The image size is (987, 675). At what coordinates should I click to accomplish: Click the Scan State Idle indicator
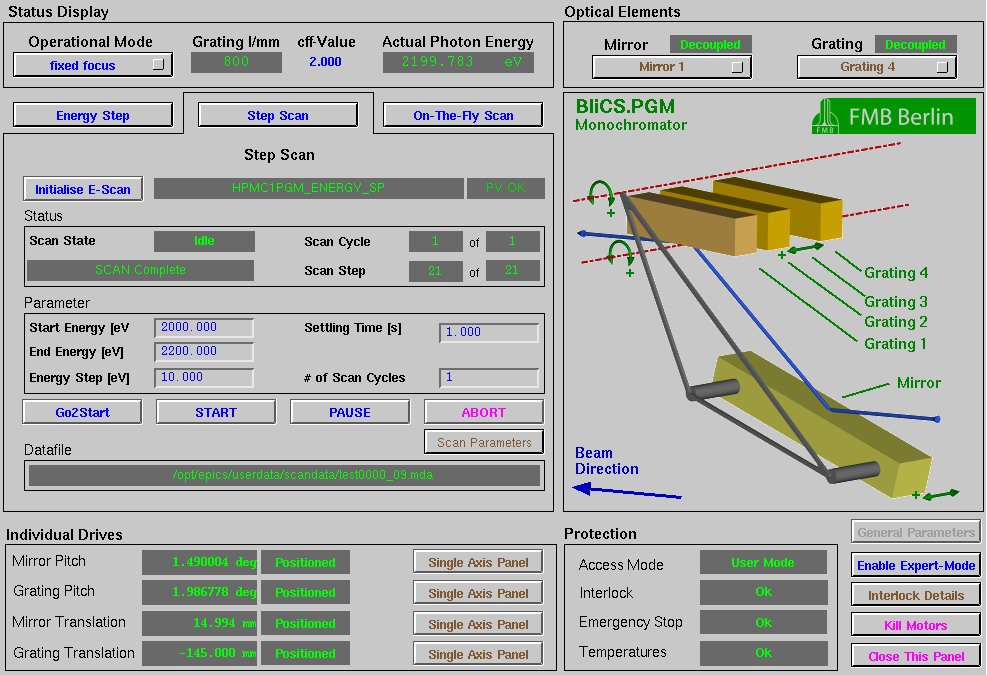(x=204, y=241)
